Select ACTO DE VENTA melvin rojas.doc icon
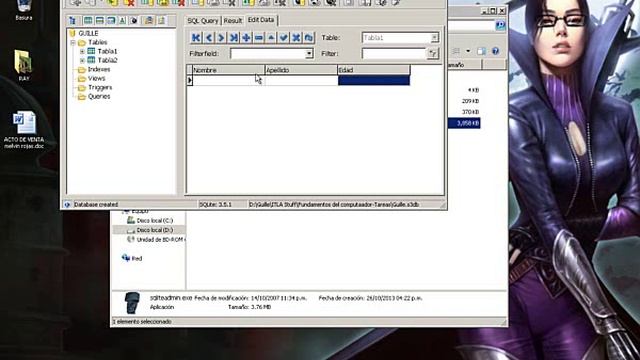 pos(24,130)
